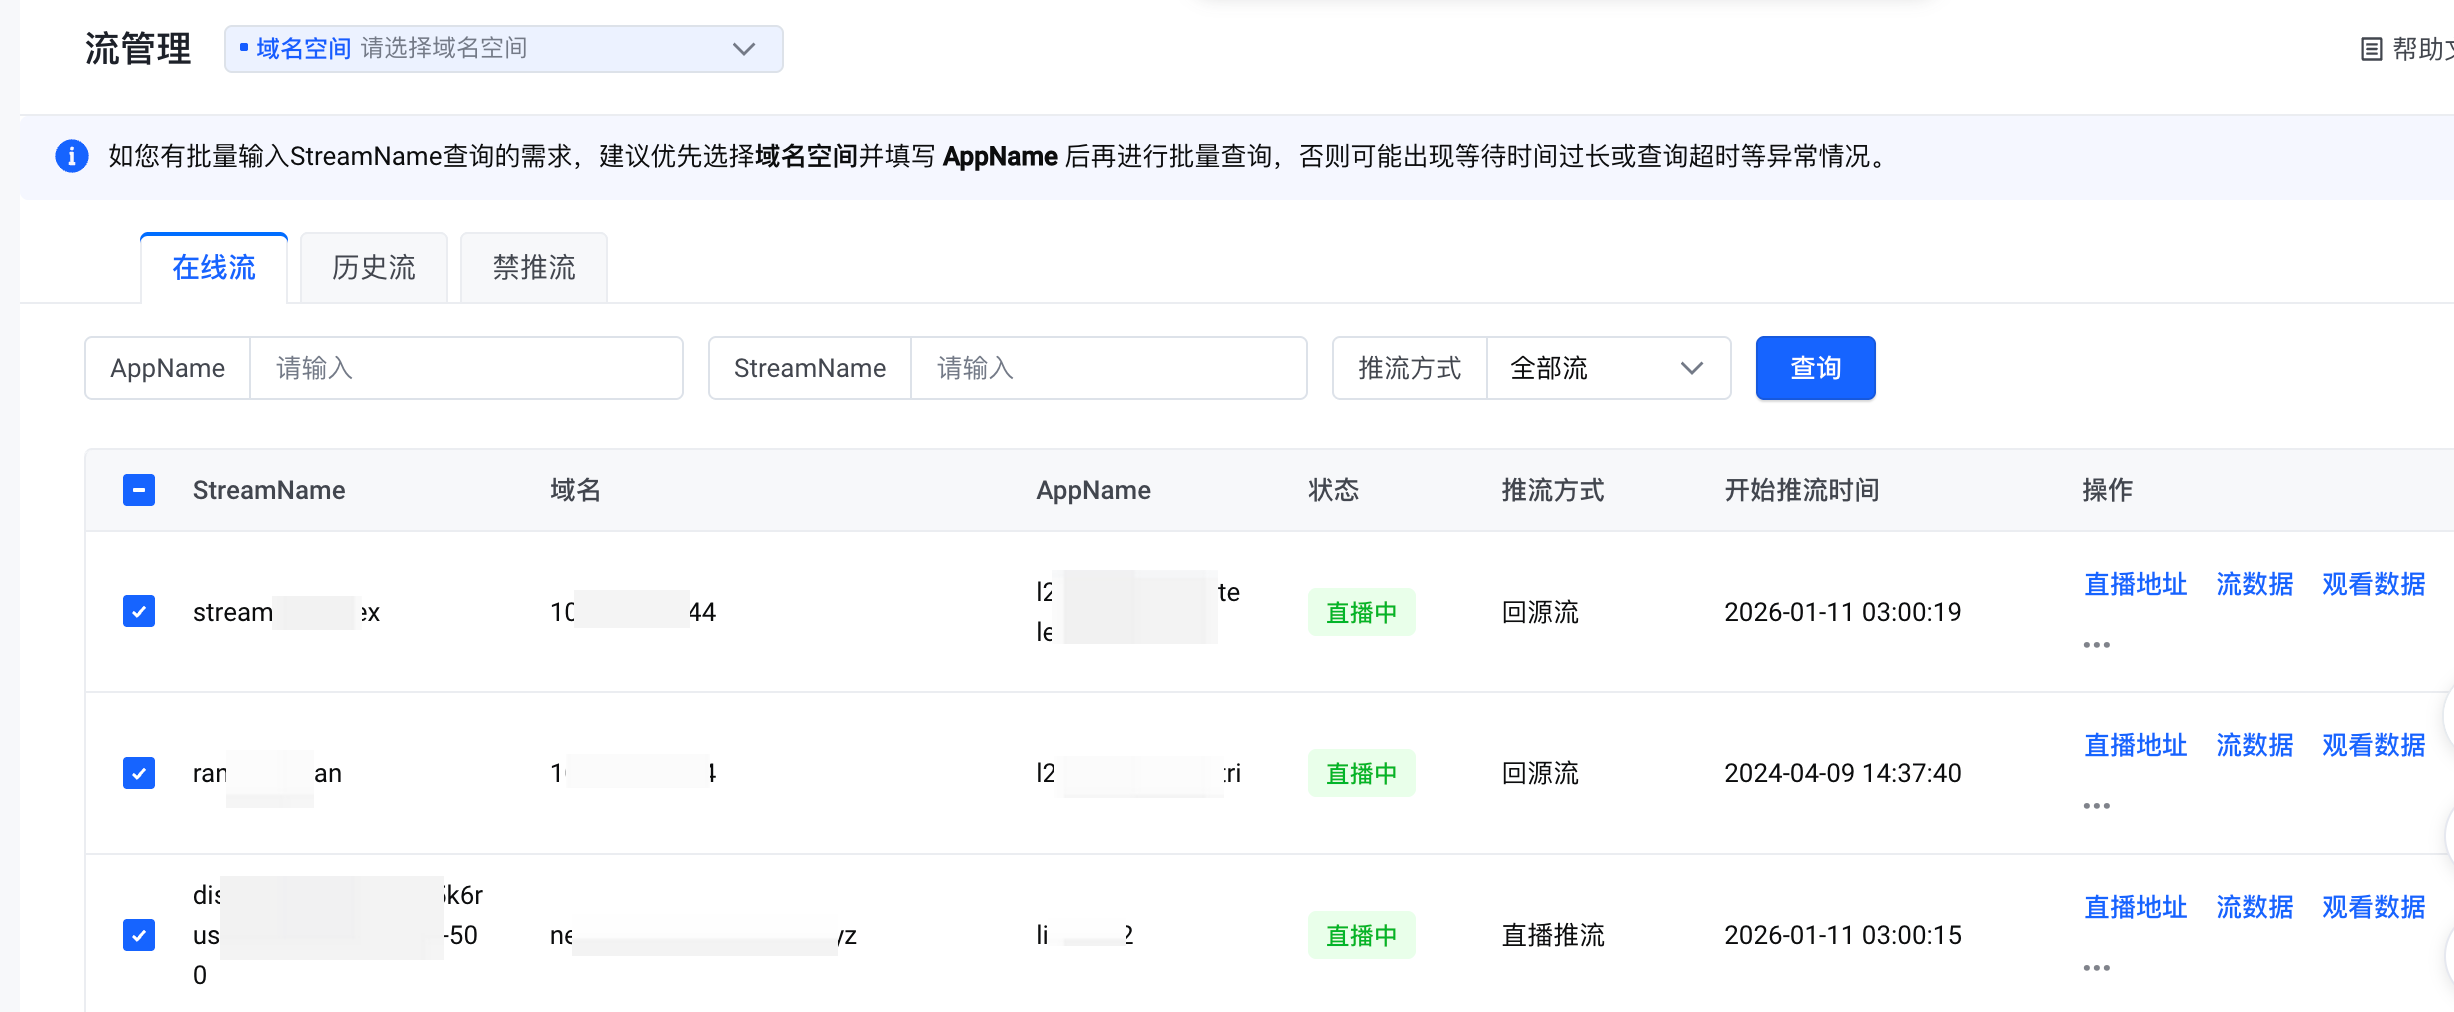Toggle the select-all checkbox in table header

coord(139,490)
